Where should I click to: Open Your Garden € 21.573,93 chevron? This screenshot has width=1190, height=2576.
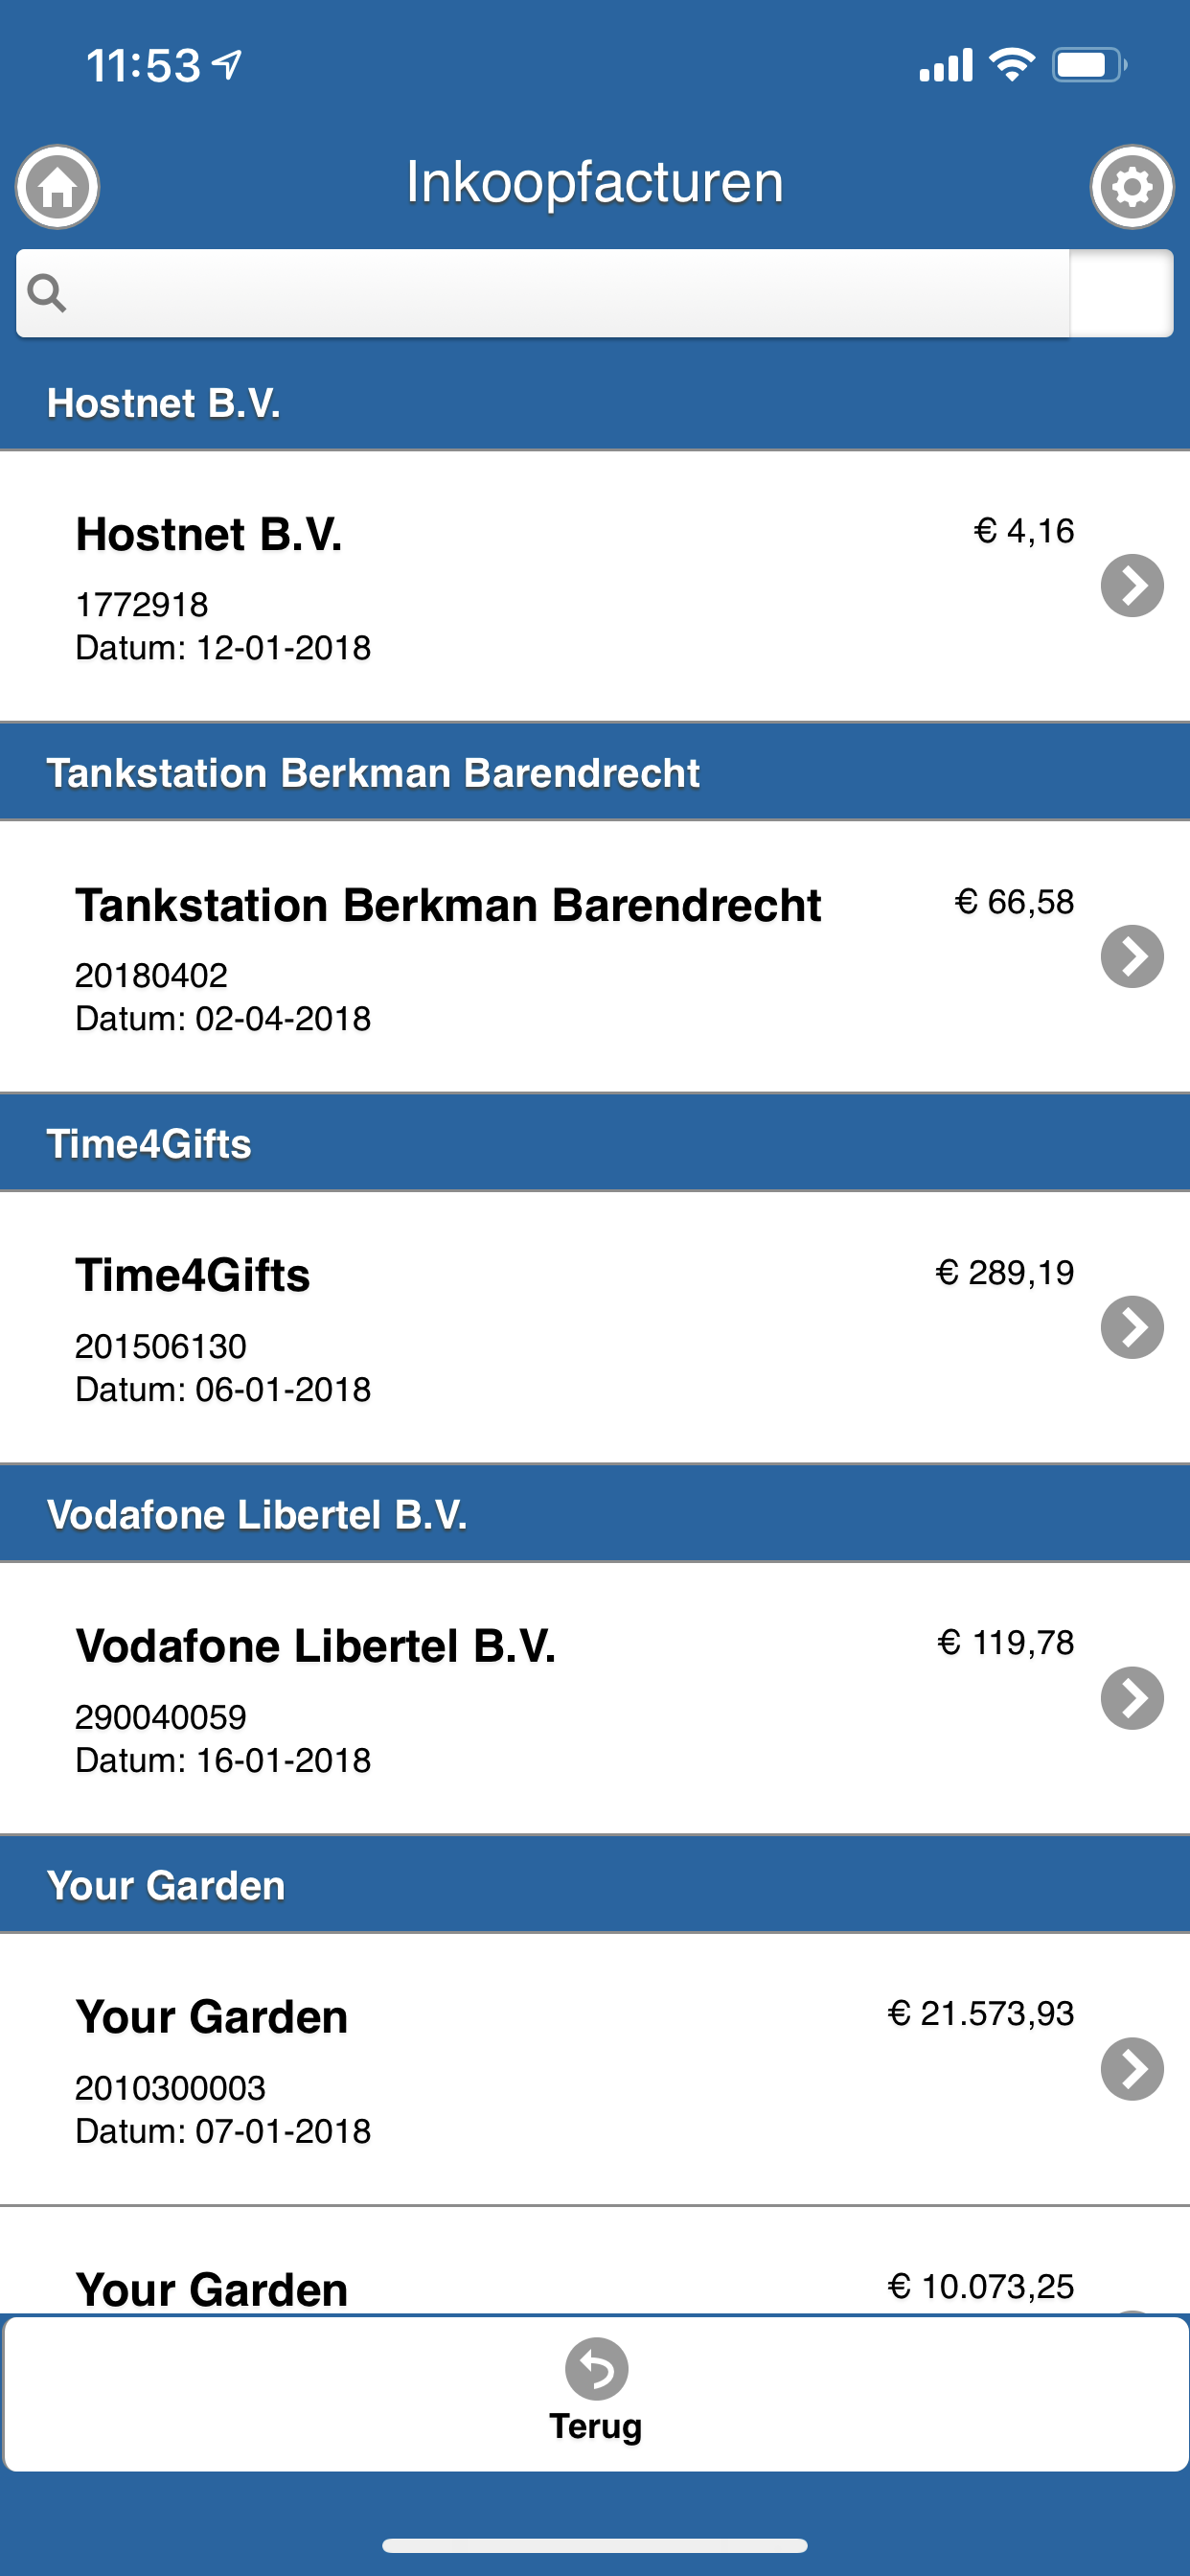tap(1131, 2069)
